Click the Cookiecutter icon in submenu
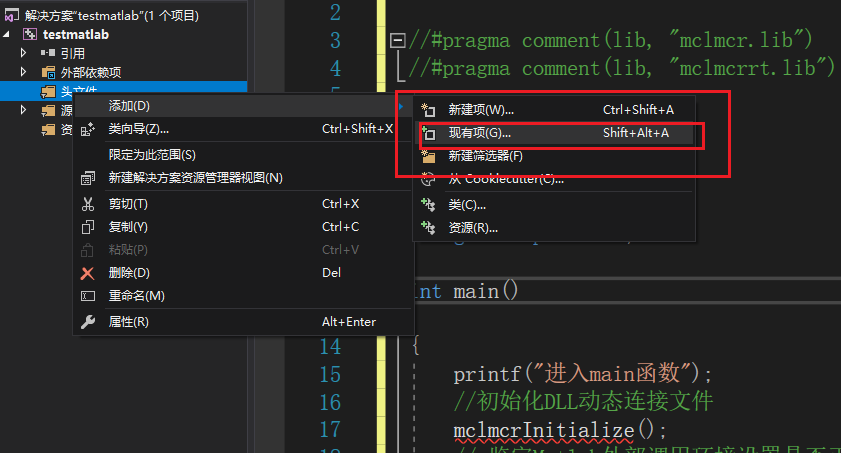841x453 pixels. (x=428, y=179)
